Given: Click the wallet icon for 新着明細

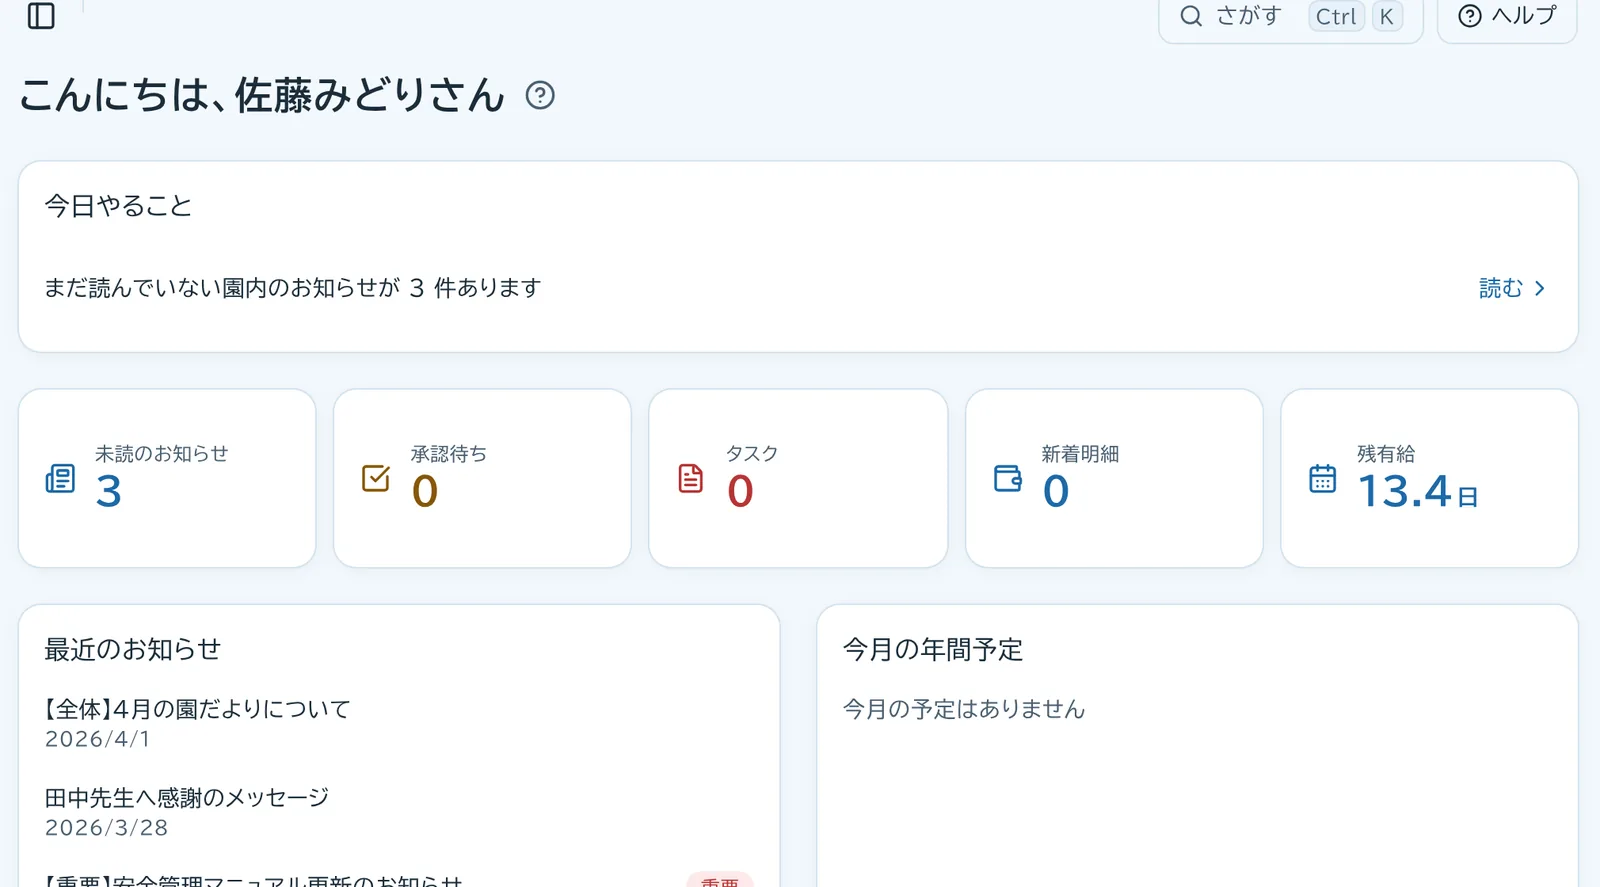Looking at the screenshot, I should (x=1008, y=478).
